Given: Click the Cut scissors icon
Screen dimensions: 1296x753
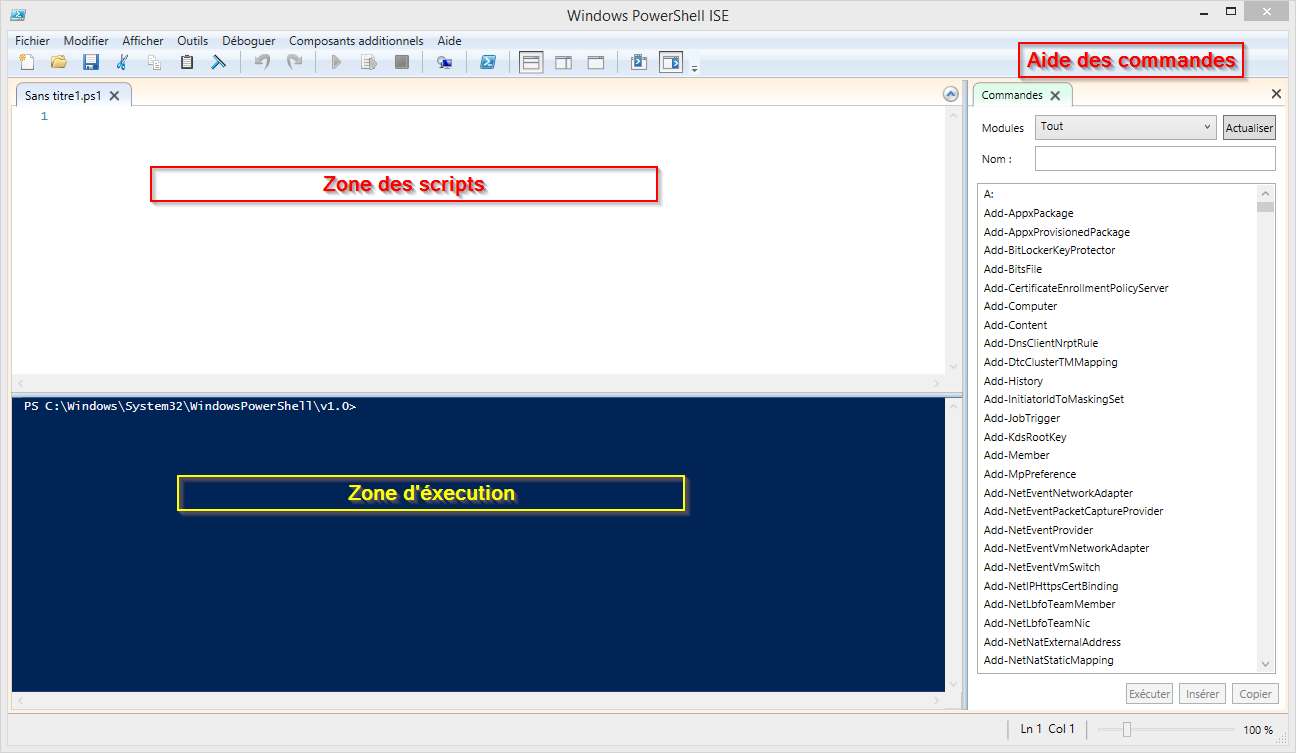Looking at the screenshot, I should click(123, 62).
